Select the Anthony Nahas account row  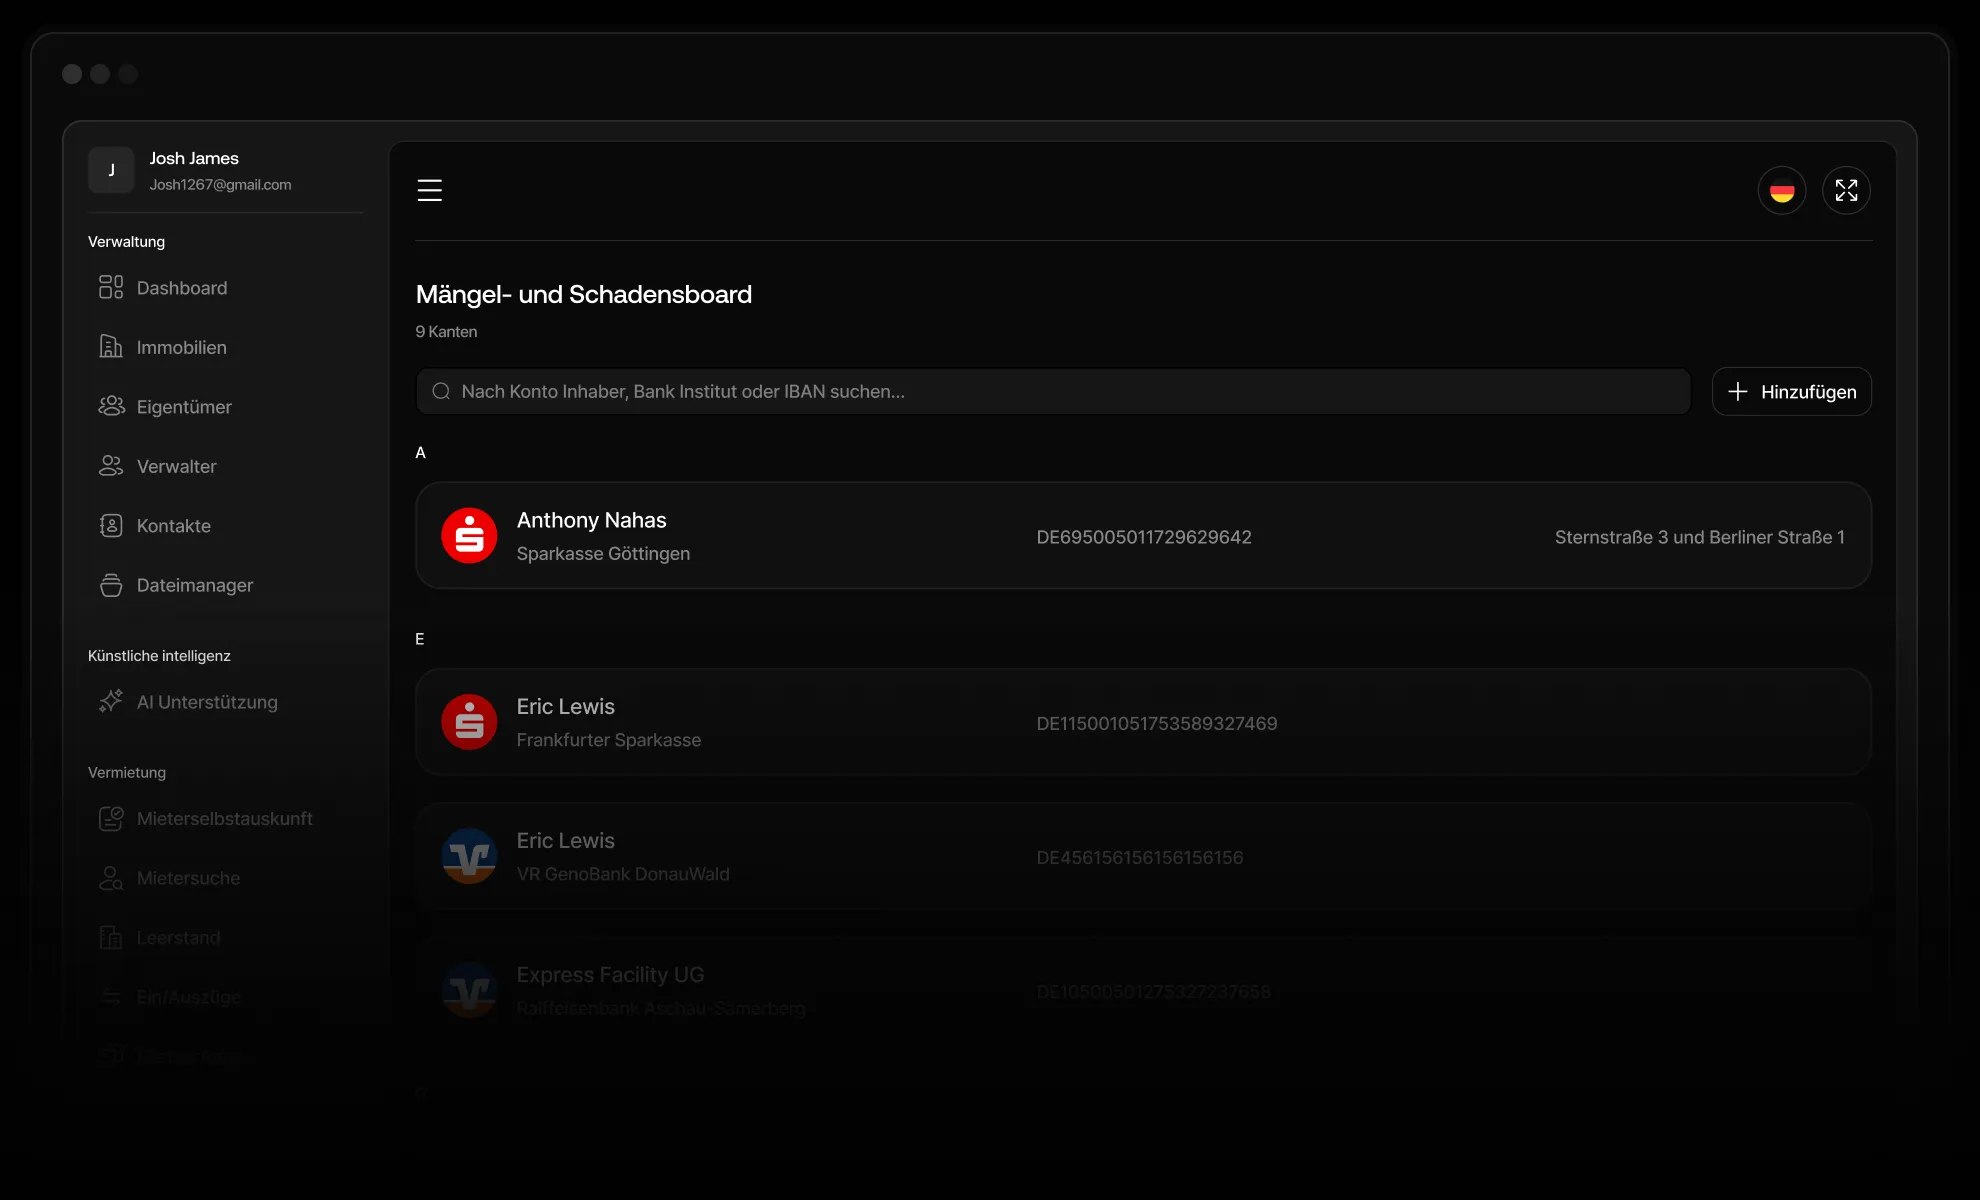1142,536
